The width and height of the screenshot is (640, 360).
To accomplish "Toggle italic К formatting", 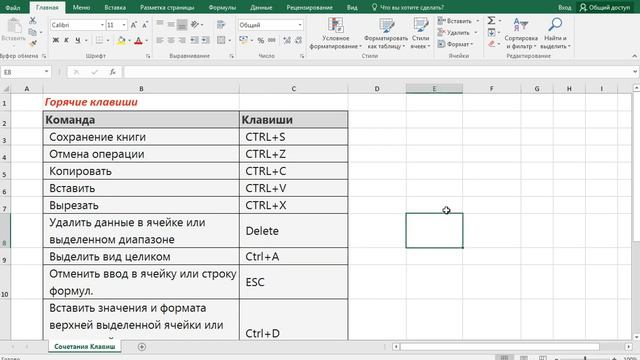I will (67, 40).
